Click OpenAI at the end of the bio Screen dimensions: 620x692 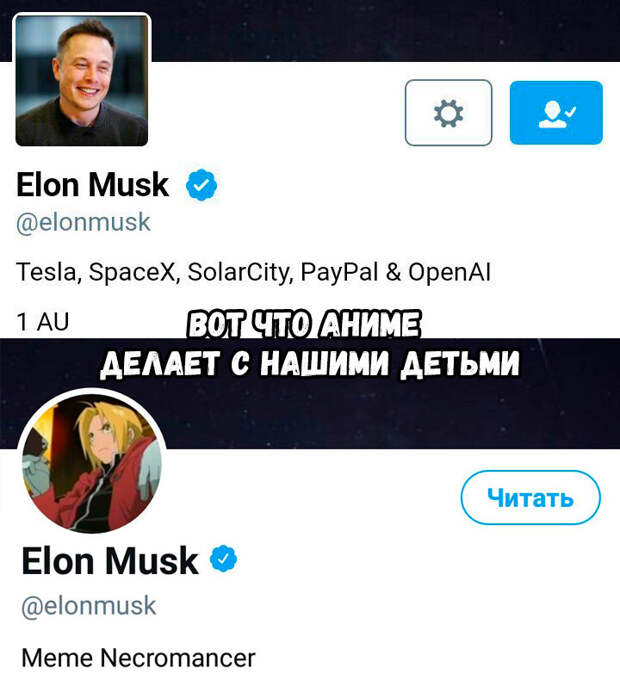(449, 272)
